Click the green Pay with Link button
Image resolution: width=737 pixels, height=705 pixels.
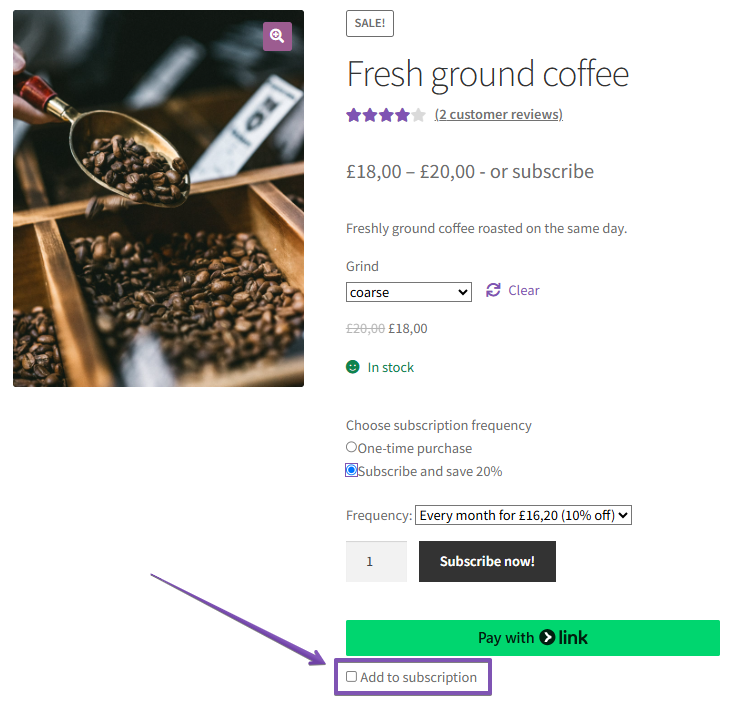[x=532, y=637]
